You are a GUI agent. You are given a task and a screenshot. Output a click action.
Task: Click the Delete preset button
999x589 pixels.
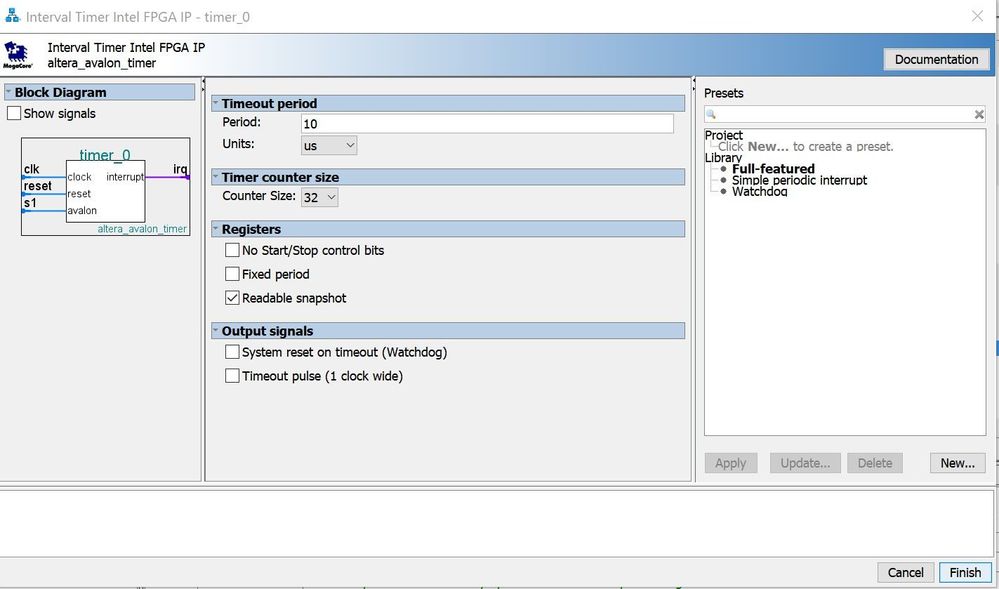[x=875, y=463]
